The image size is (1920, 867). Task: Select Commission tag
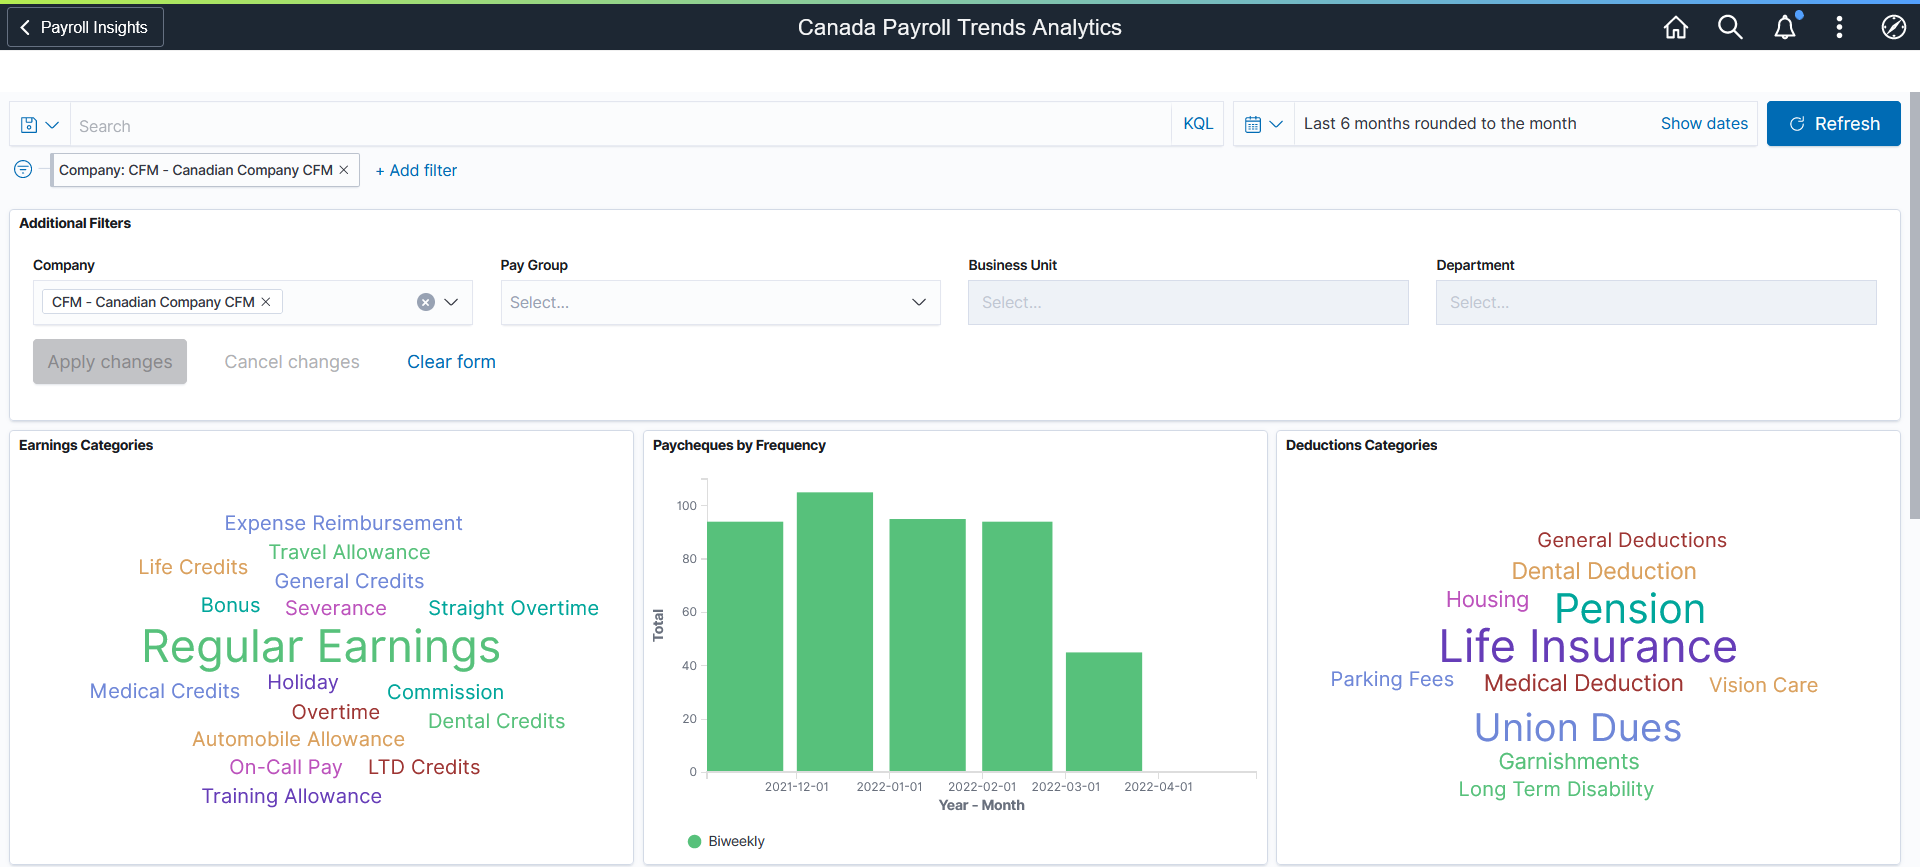tap(445, 692)
